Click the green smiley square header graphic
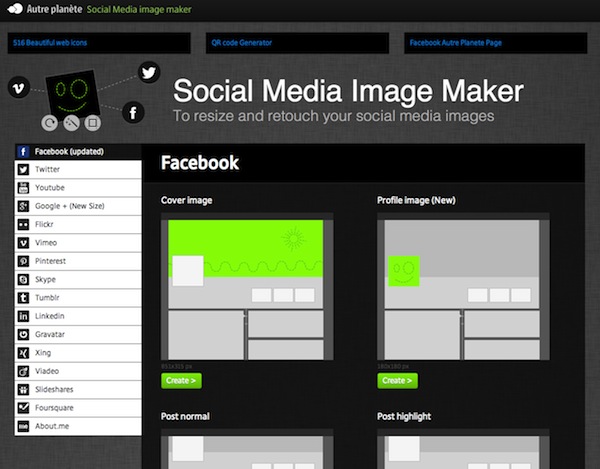 pyautogui.click(x=73, y=94)
